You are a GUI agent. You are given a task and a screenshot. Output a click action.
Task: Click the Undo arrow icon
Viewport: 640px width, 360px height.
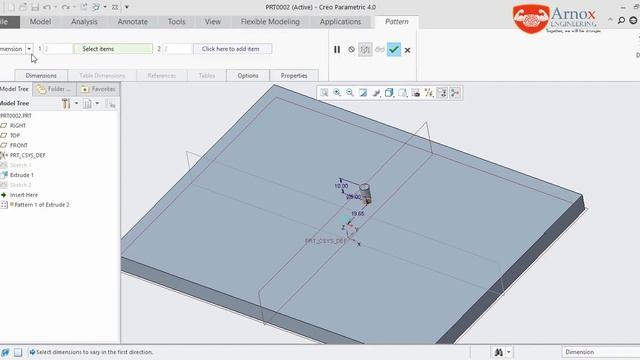(x=47, y=7)
